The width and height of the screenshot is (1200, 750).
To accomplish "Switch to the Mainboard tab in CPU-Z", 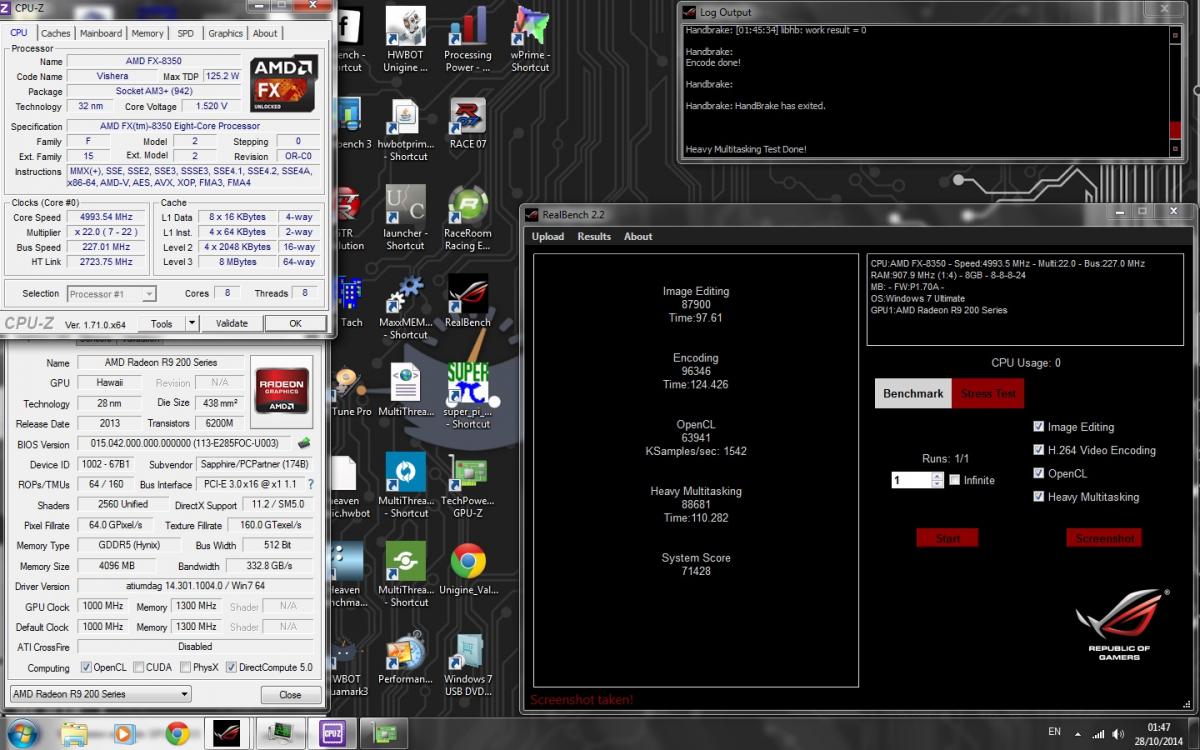I will point(101,33).
